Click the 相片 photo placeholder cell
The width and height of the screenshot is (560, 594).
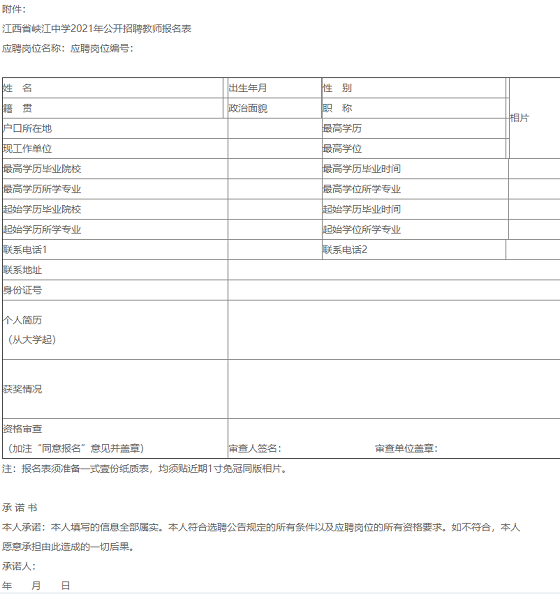[535, 118]
